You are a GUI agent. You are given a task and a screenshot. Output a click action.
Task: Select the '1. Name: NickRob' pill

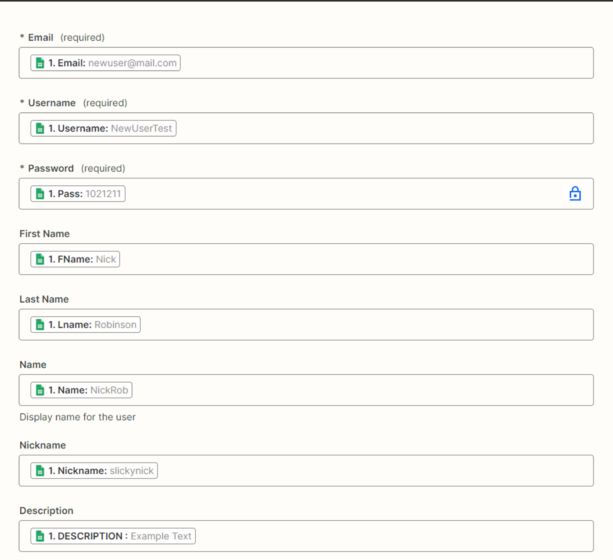81,390
